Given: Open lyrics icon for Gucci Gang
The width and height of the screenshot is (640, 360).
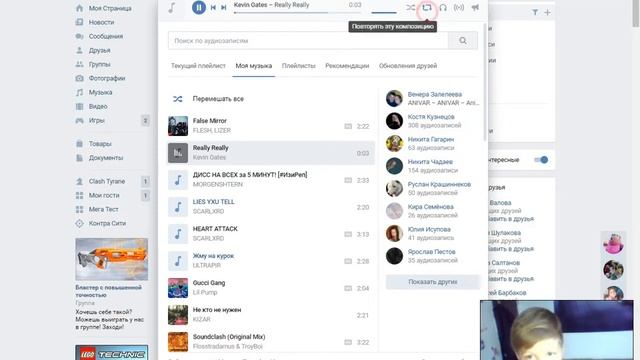Looking at the screenshot, I should pyautogui.click(x=348, y=288).
